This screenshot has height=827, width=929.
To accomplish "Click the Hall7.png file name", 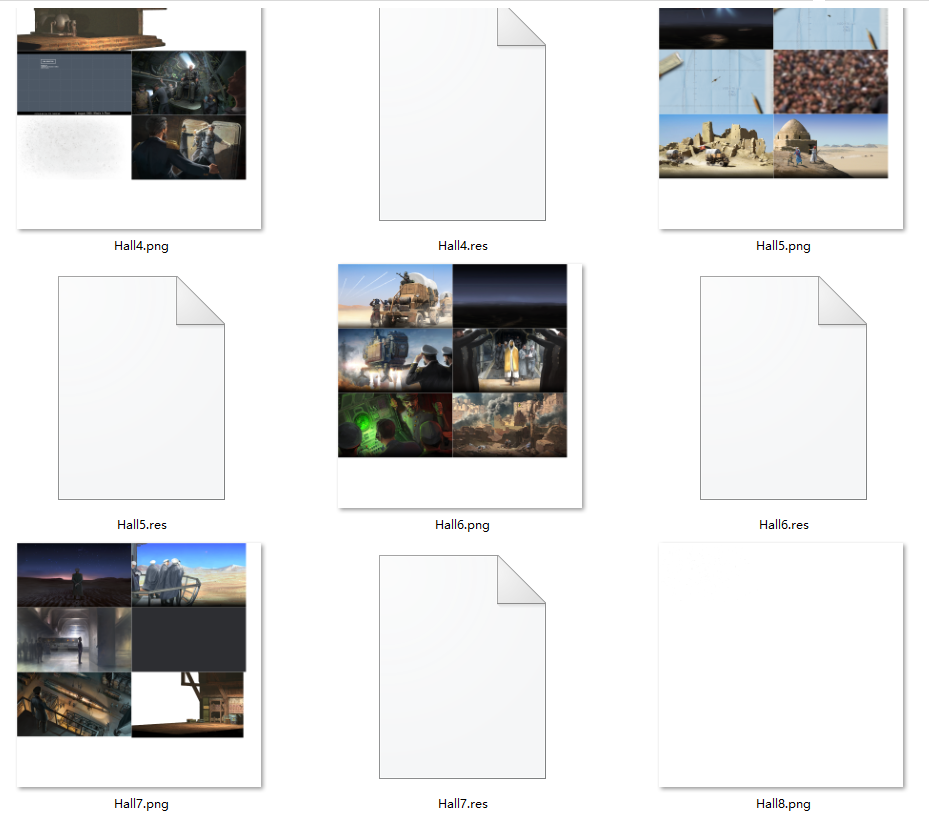I will click(141, 804).
